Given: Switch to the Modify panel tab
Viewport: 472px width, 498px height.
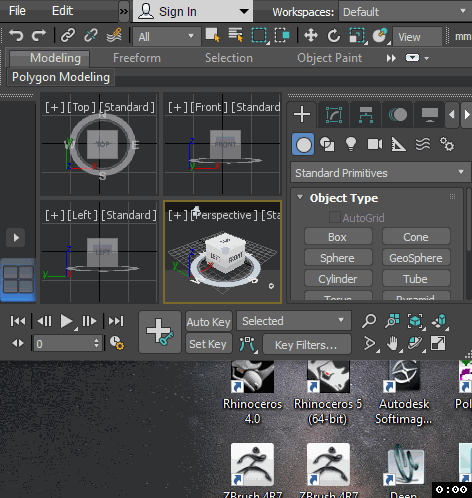Looking at the screenshot, I should 334,115.
